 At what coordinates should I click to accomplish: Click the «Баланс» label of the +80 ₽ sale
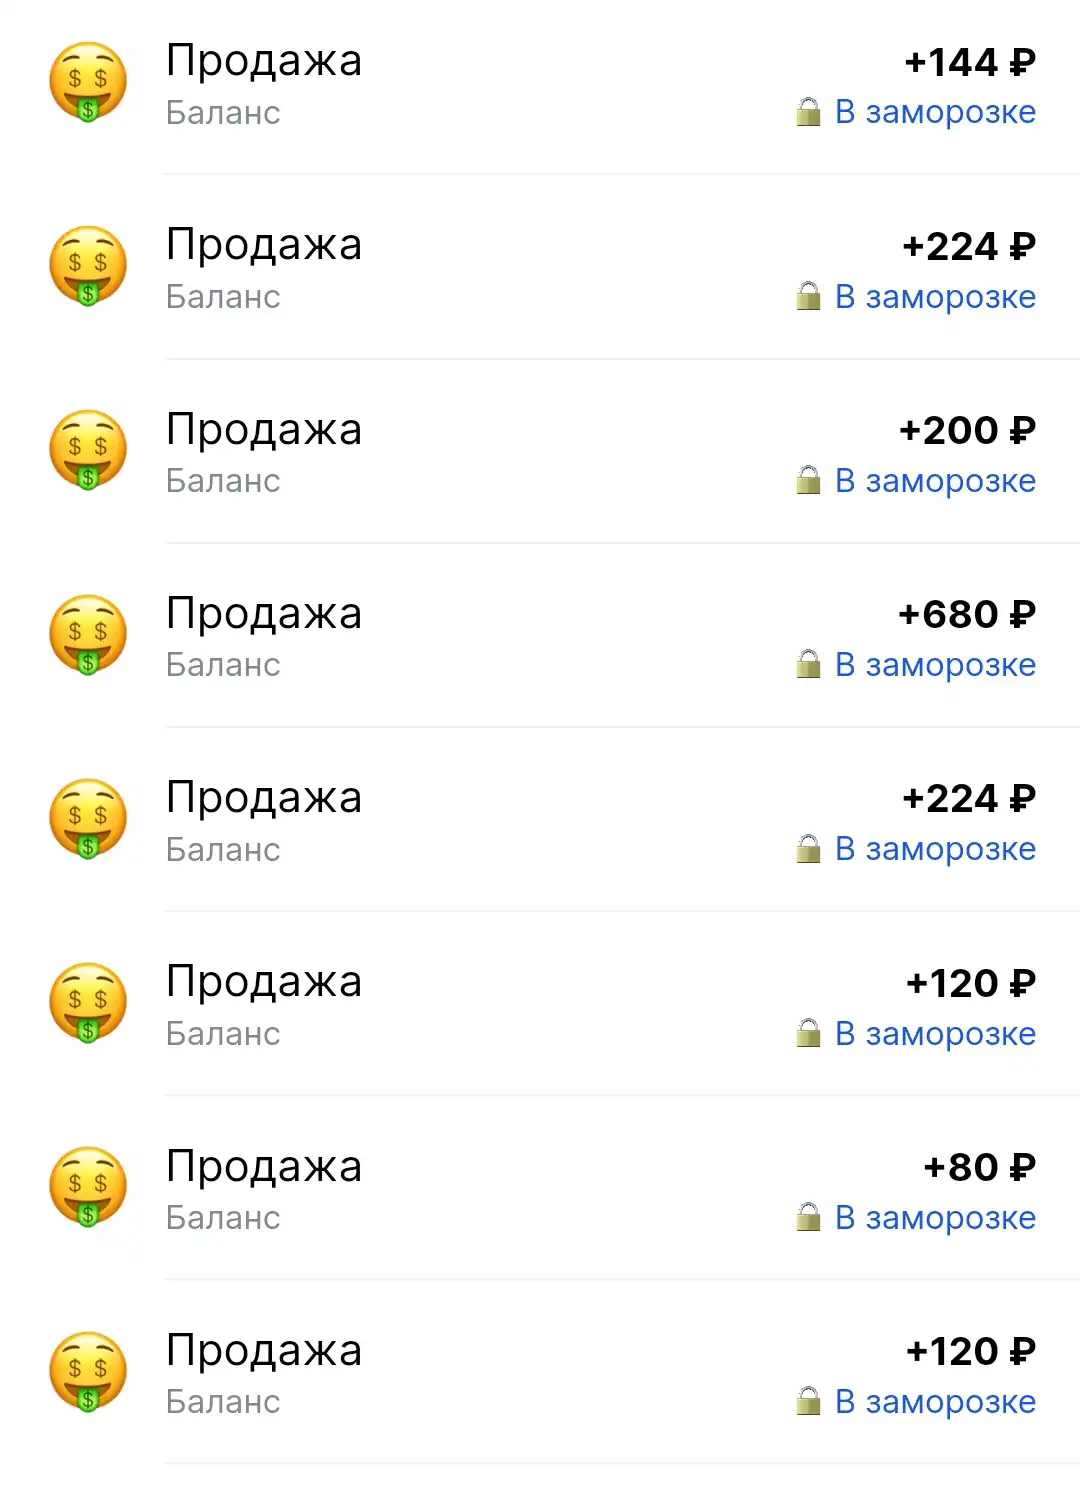click(223, 1218)
